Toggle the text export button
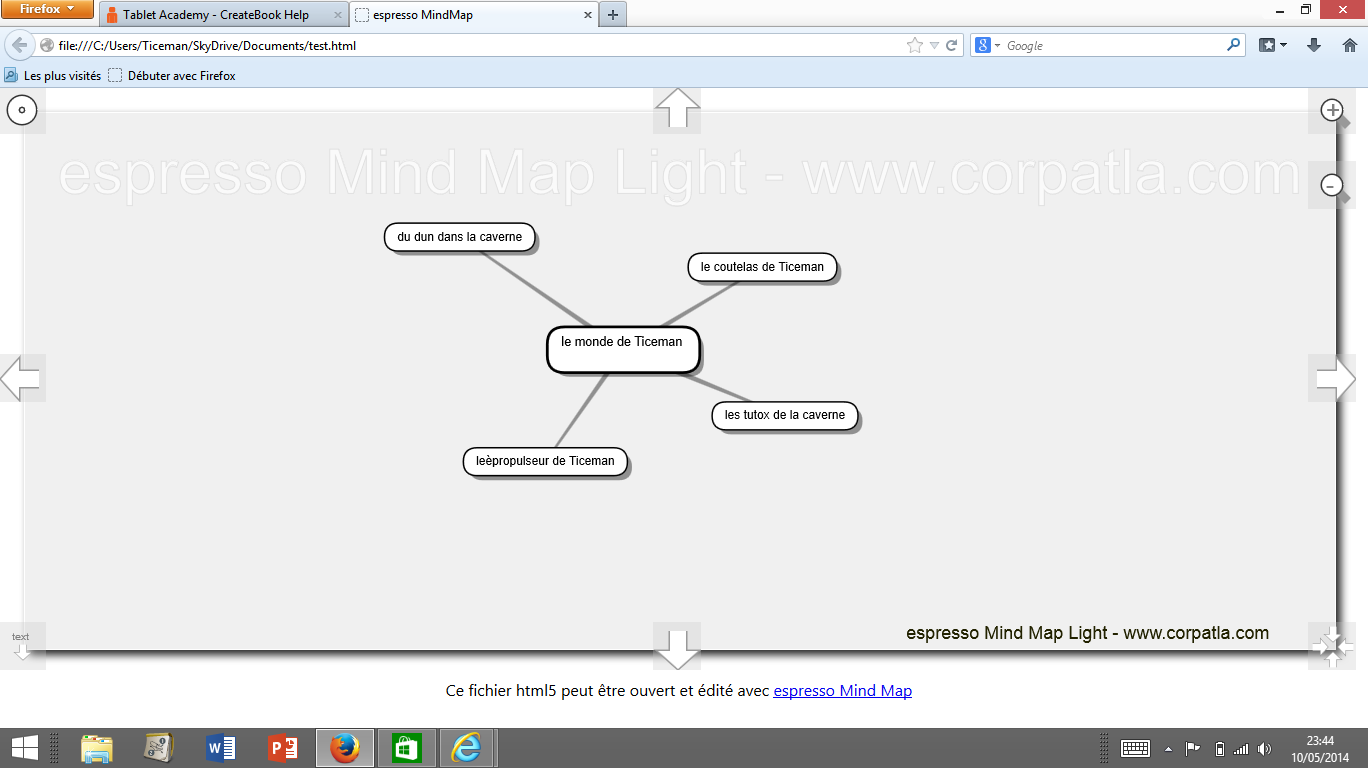Viewport: 1368px width, 768px height. 21,645
